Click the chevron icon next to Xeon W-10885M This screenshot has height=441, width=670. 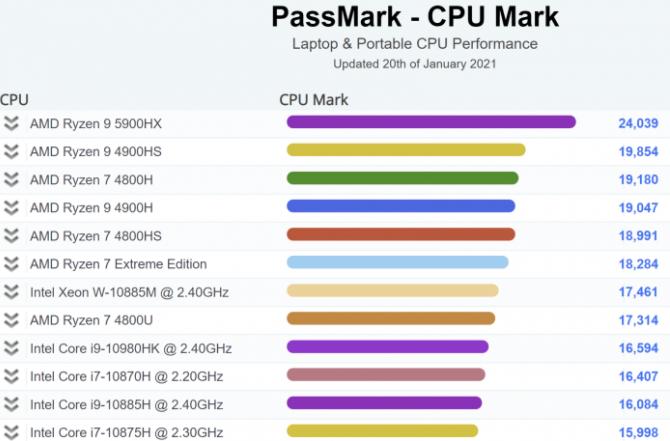(12, 292)
